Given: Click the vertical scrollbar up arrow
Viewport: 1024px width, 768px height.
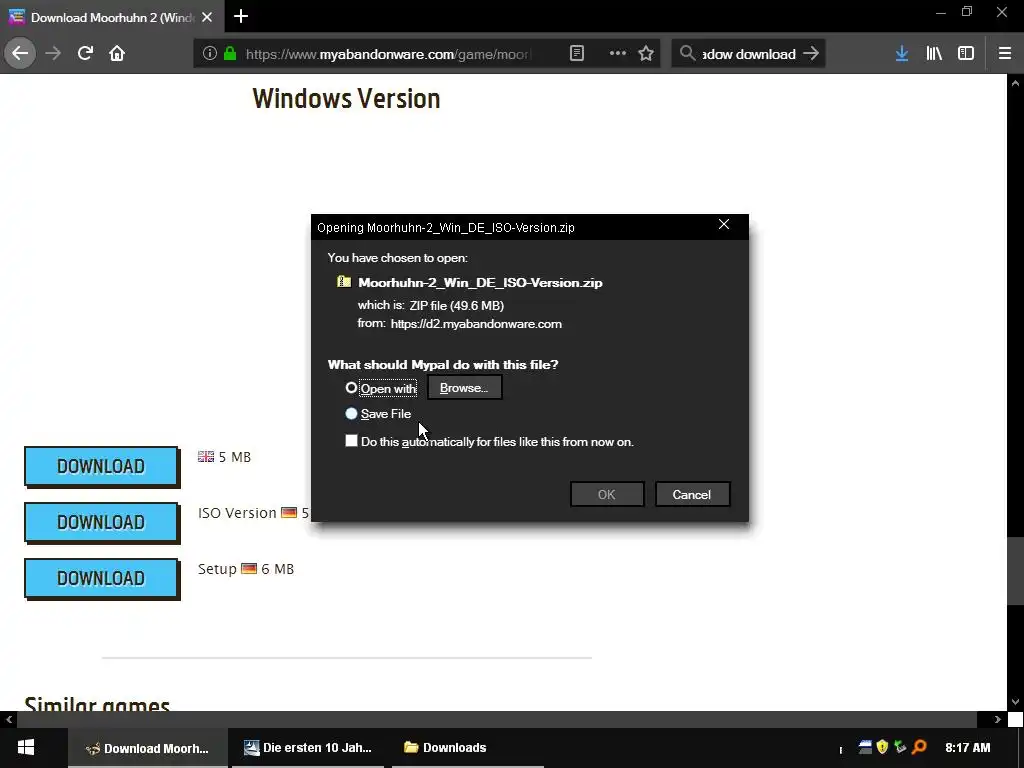Looking at the screenshot, I should tap(1015, 83).
